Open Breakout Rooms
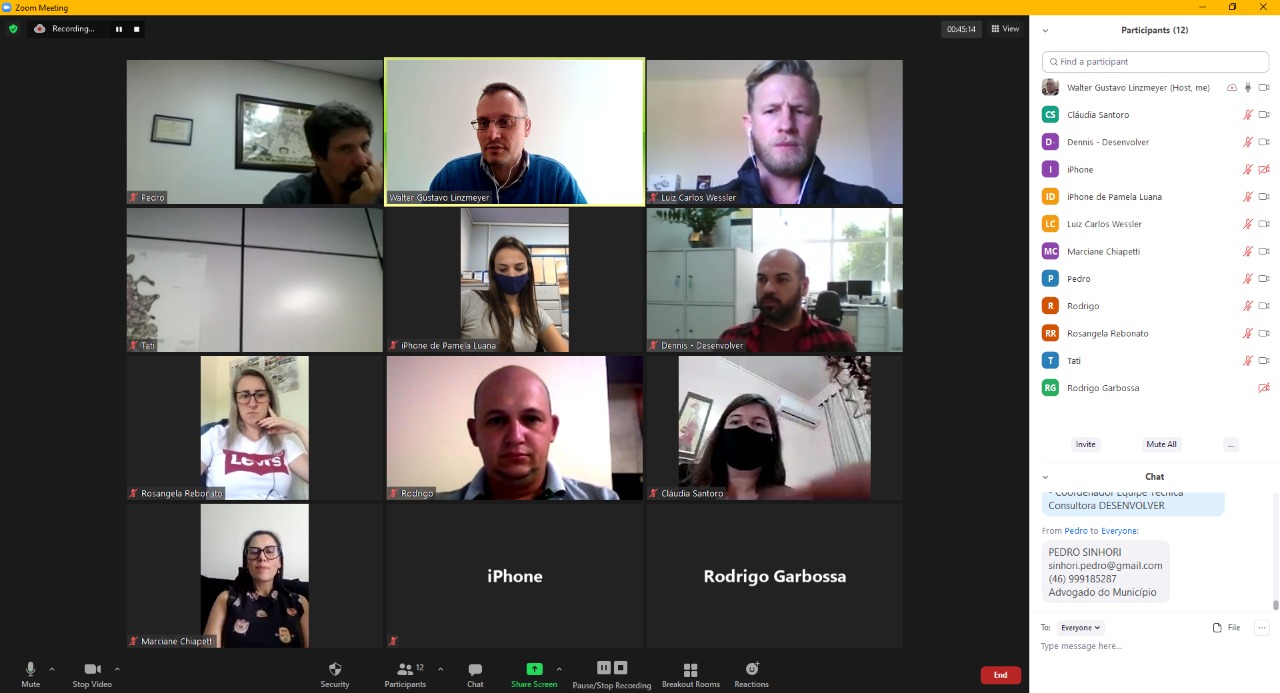This screenshot has height=693, width=1280. pos(690,669)
